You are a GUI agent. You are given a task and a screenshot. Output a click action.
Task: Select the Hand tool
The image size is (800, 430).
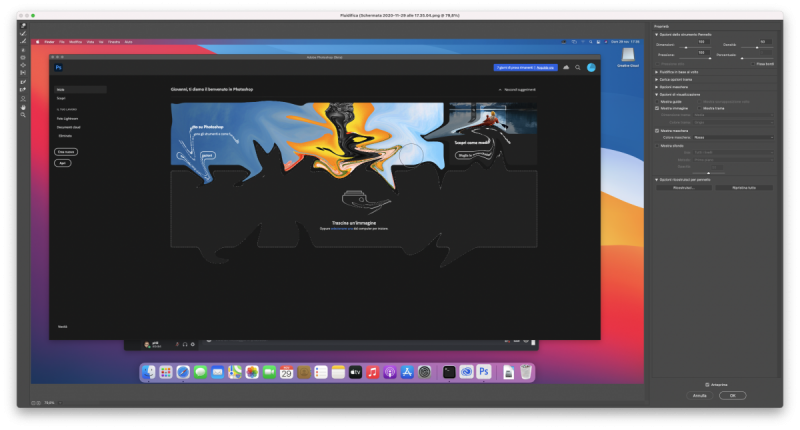[23, 108]
